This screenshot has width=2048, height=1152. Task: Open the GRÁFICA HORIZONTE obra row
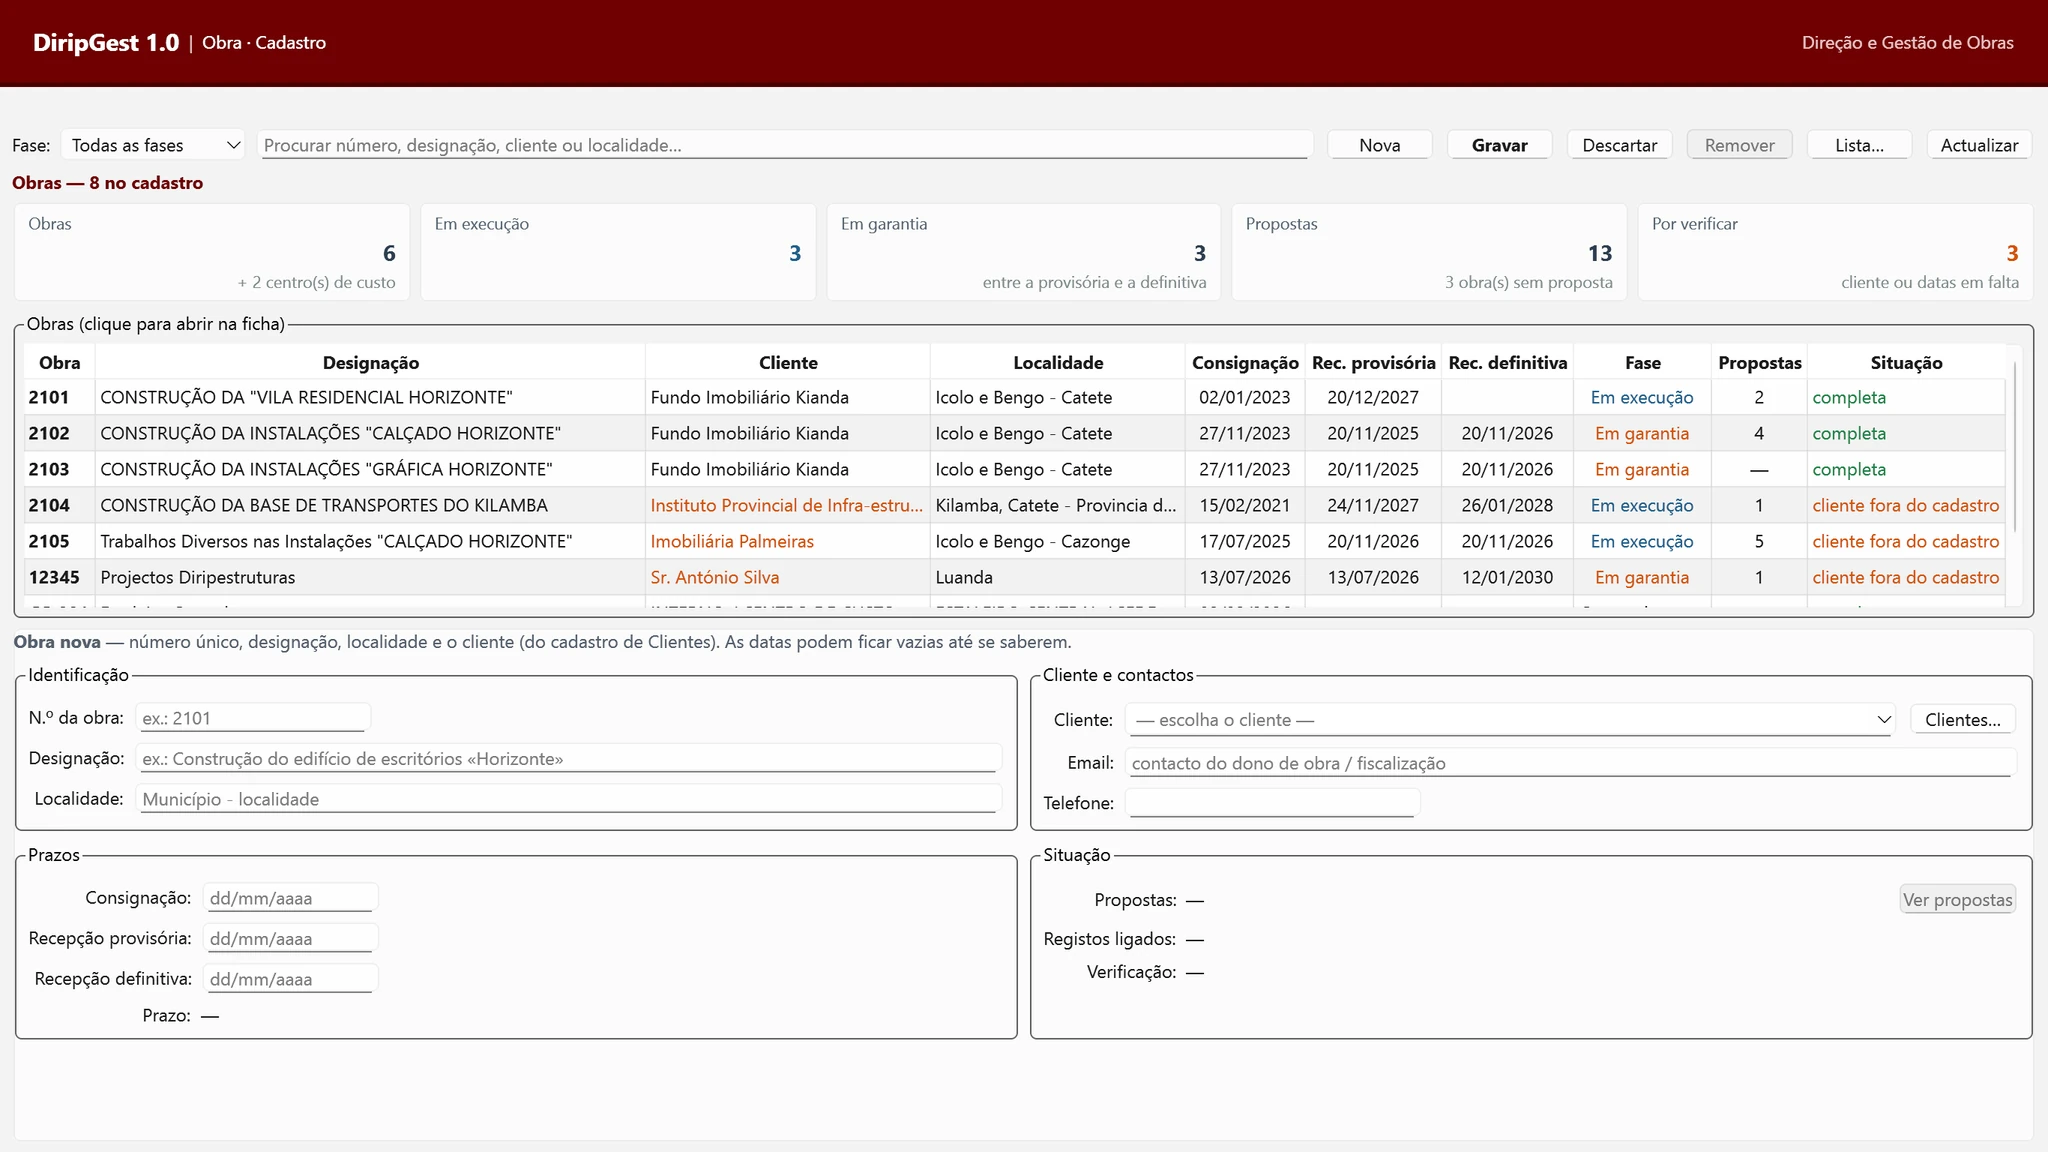(x=1014, y=469)
